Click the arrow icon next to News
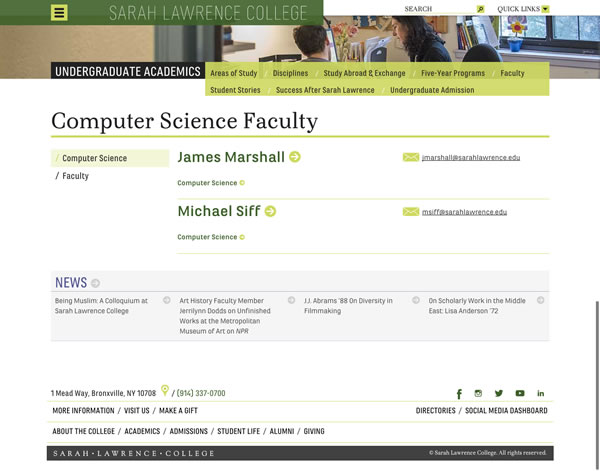Image resolution: width=600 pixels, height=471 pixels. tap(95, 283)
